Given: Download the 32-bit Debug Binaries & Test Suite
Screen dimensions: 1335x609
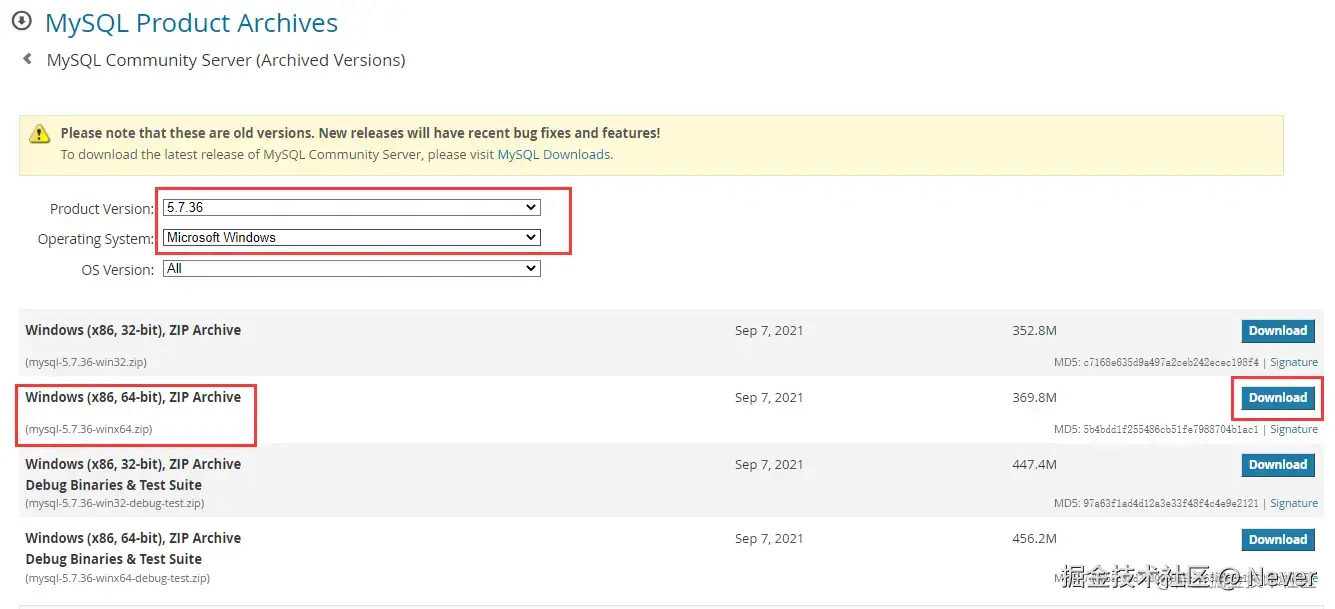Looking at the screenshot, I should pyautogui.click(x=1277, y=465).
